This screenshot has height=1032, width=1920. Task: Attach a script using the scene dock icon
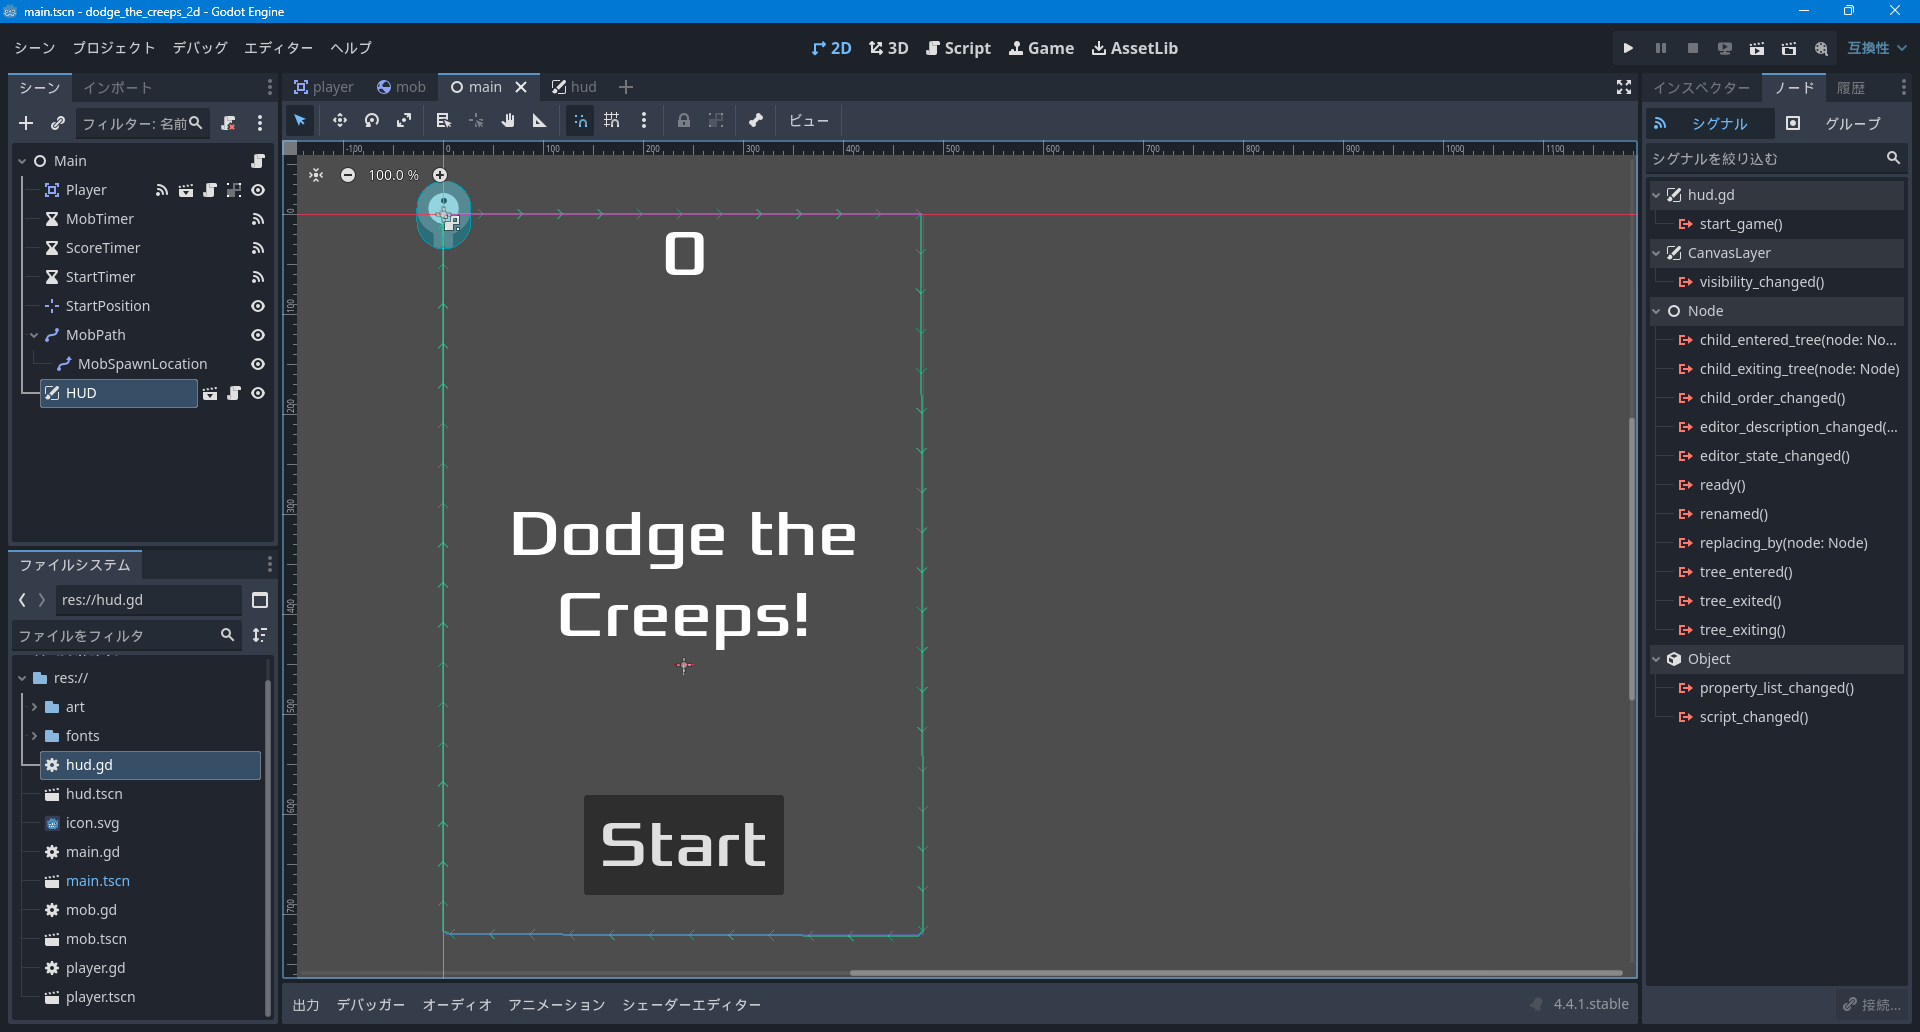point(228,123)
